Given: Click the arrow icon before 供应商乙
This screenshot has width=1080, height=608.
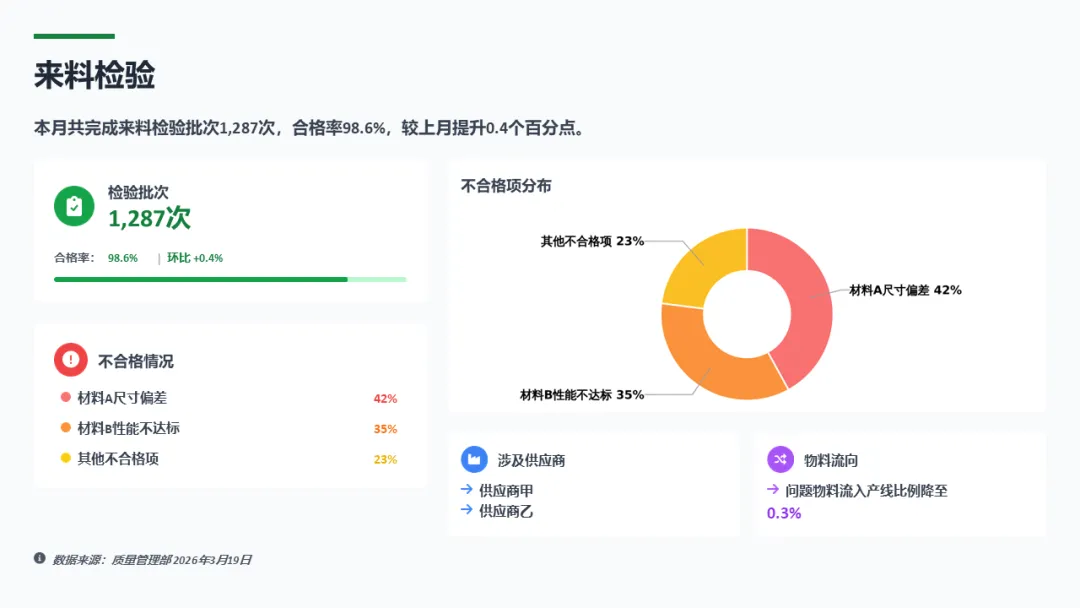Looking at the screenshot, I should pyautogui.click(x=466, y=510).
